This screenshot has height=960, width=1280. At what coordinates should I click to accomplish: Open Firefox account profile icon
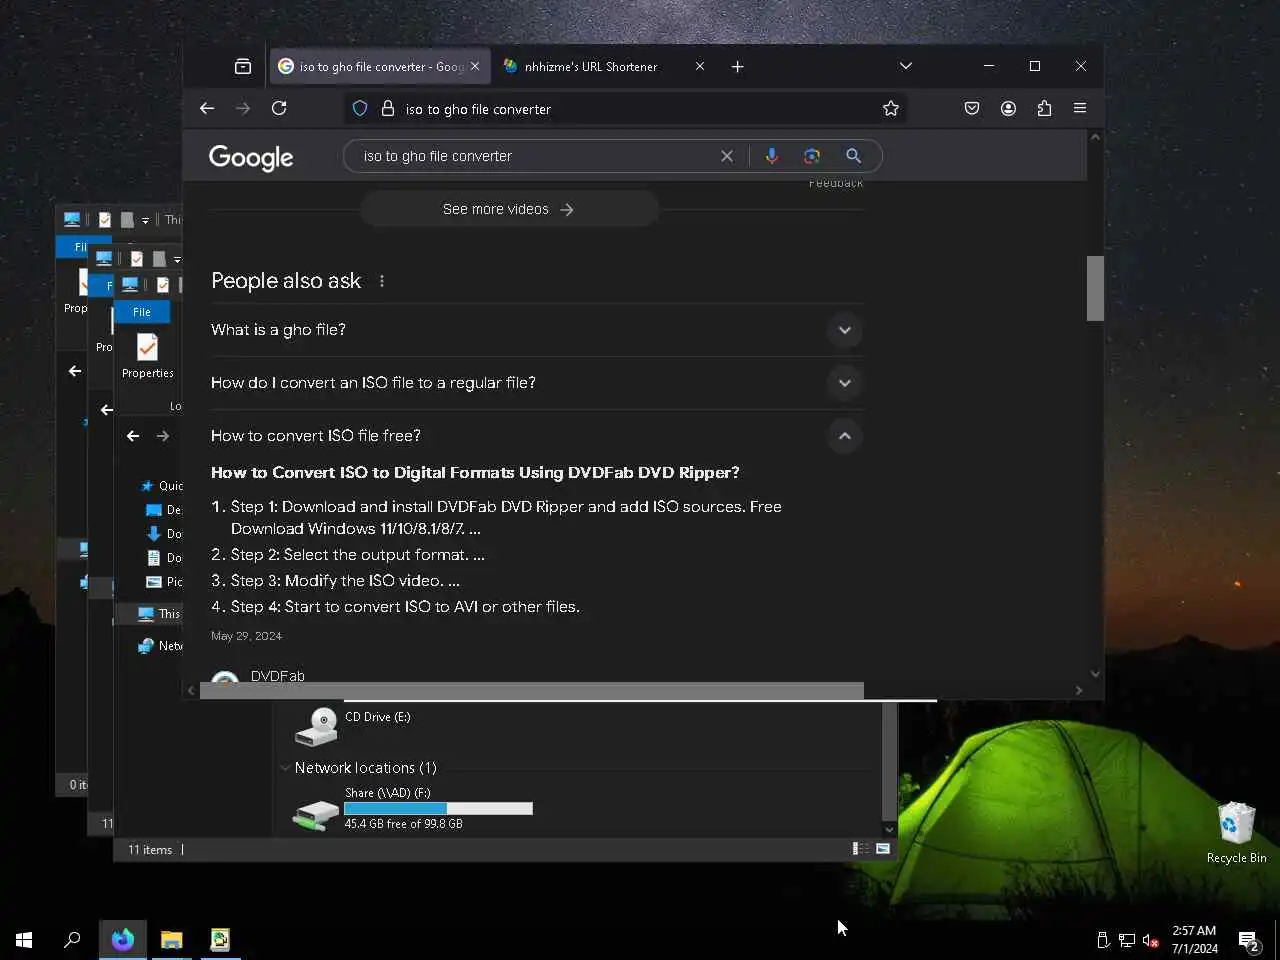(x=1008, y=108)
